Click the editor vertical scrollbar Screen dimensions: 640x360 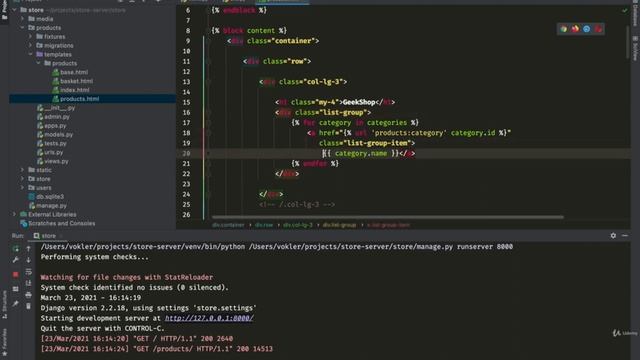[x=628, y=42]
